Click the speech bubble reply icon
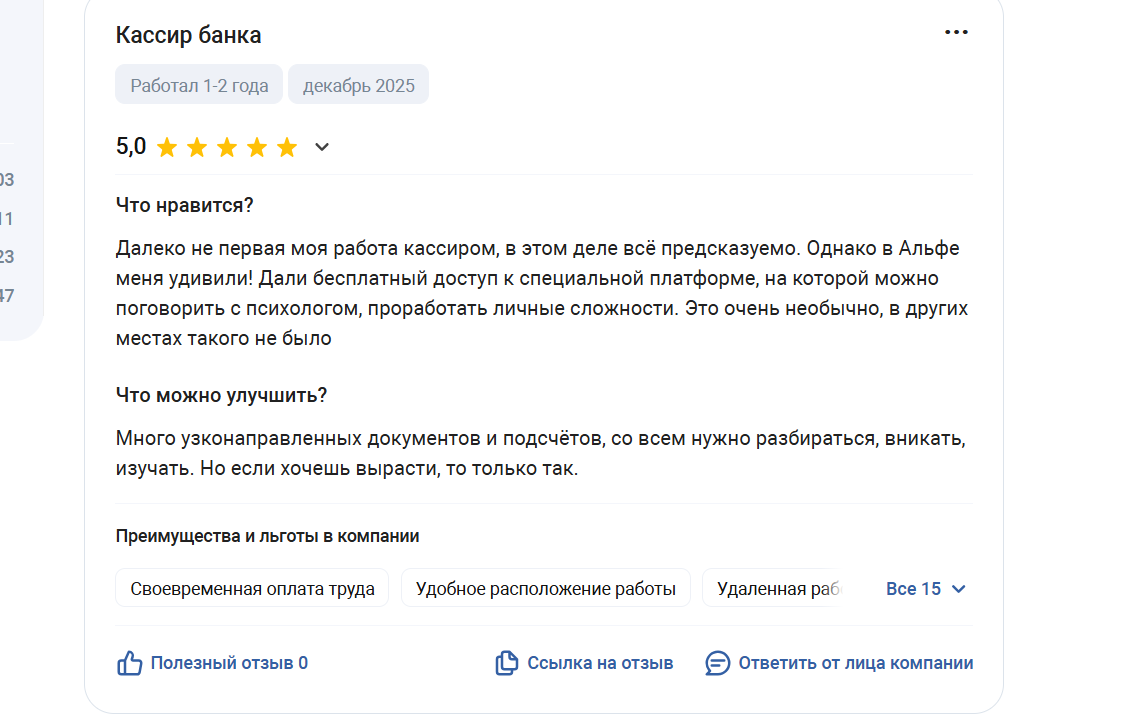 point(718,663)
